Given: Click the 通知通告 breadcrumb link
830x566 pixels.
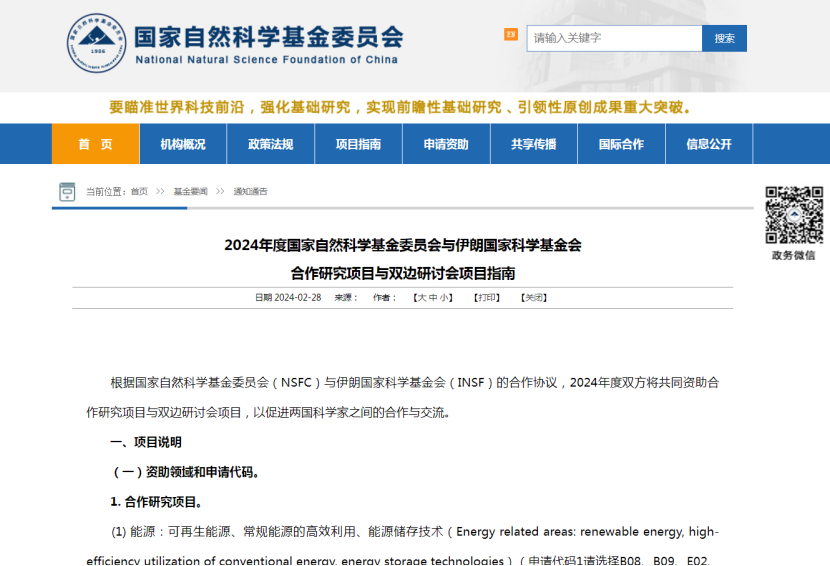Looking at the screenshot, I should [250, 191].
